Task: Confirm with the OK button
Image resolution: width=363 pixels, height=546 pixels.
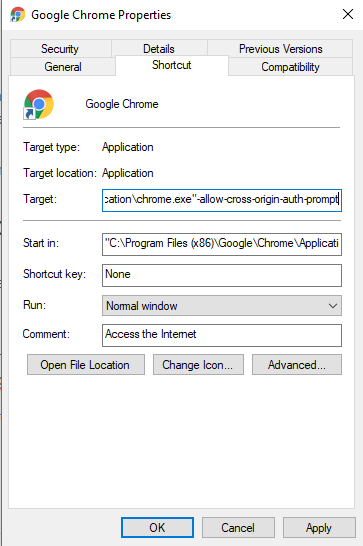Action: (x=157, y=528)
